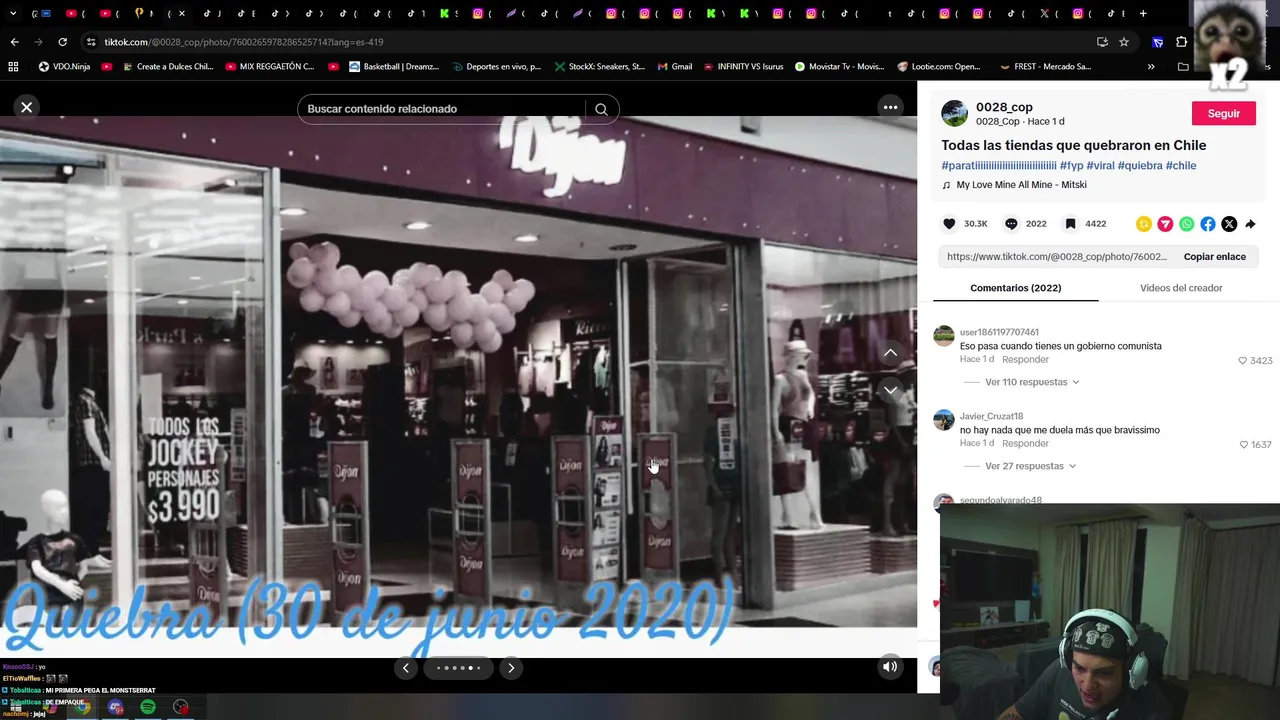Open the 0028_cop username link
1280x720 pixels.
[1004, 107]
